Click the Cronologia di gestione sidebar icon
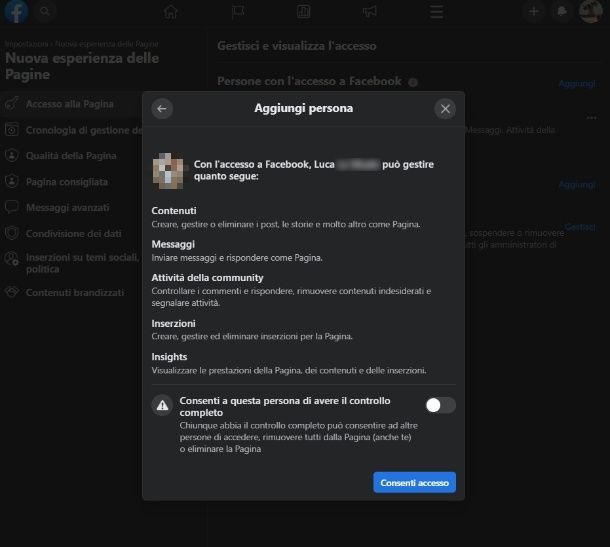Image resolution: width=610 pixels, height=547 pixels. point(12,130)
